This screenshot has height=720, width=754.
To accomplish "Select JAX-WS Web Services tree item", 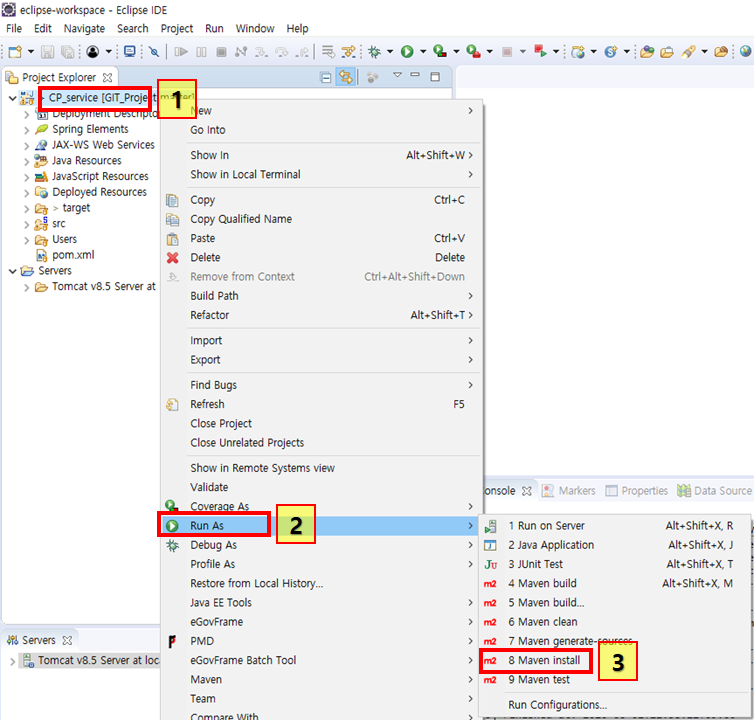I will [103, 145].
